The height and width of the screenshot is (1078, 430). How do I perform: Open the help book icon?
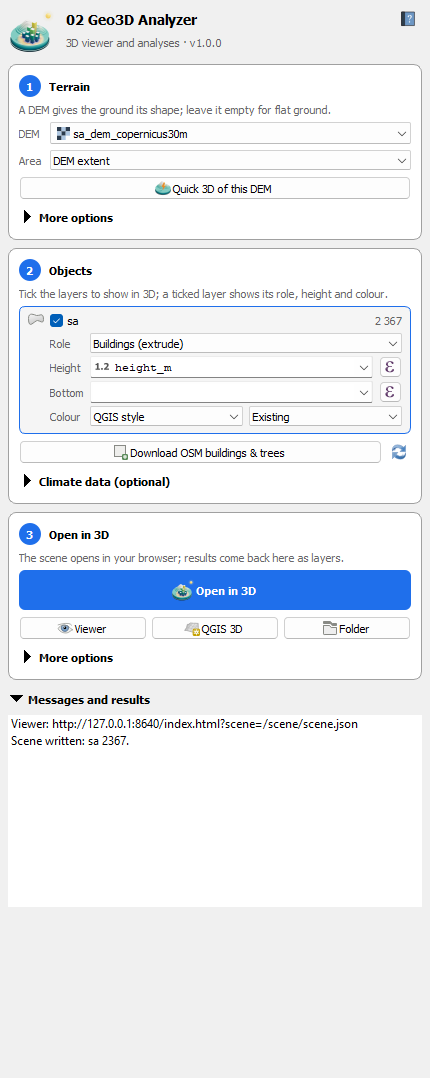(x=408, y=19)
